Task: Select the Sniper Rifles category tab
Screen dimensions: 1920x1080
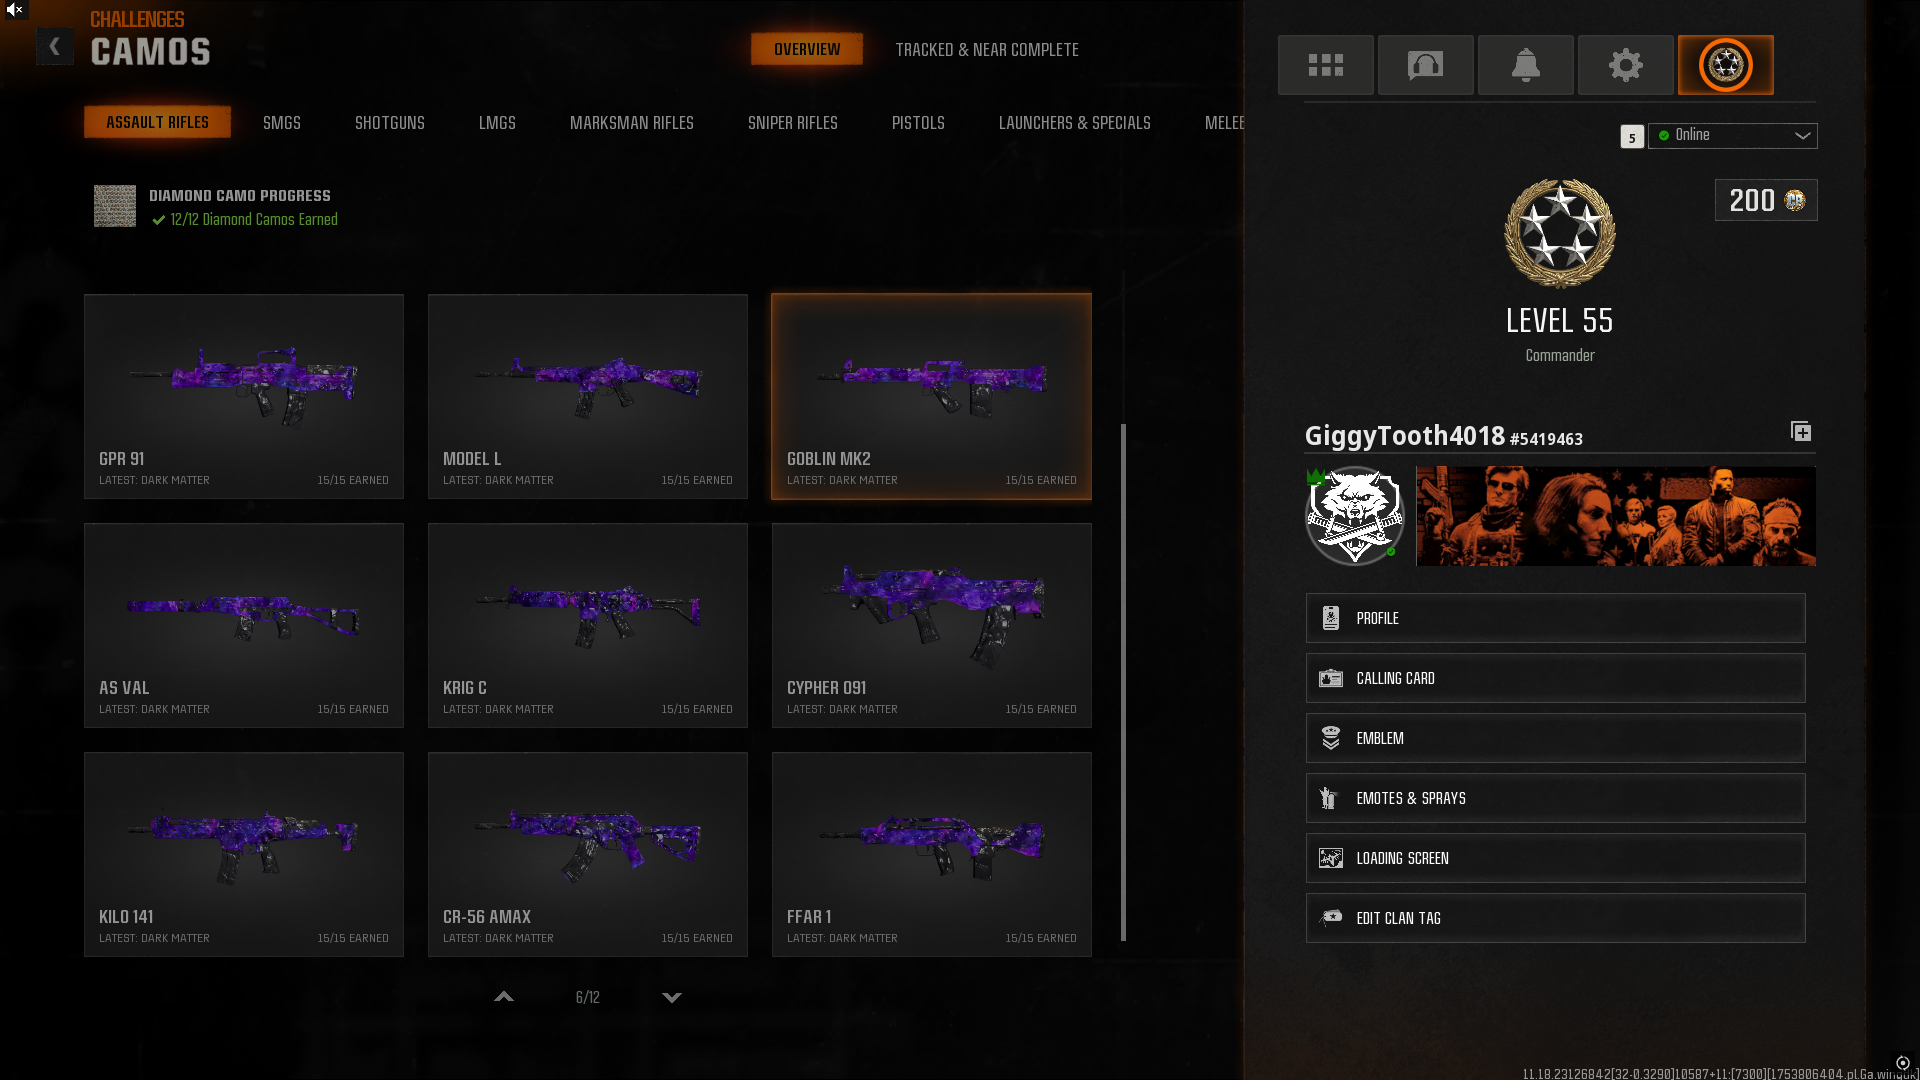Action: [793, 123]
